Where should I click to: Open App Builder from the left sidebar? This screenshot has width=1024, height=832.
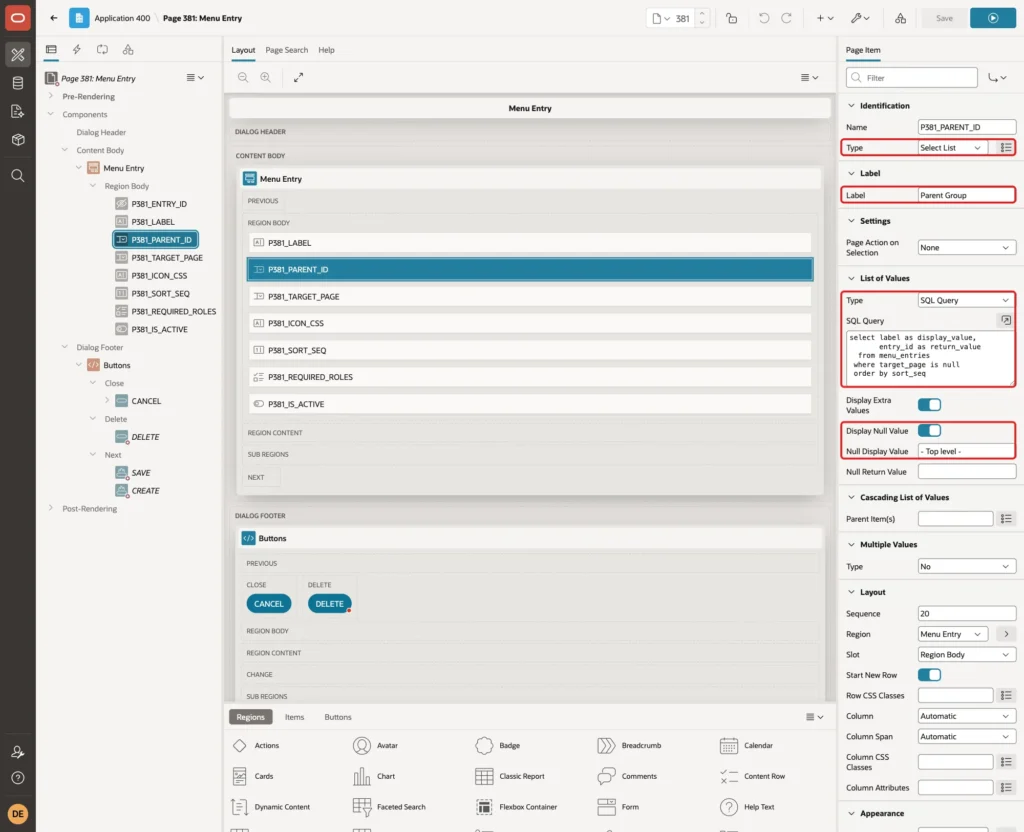tap(18, 55)
